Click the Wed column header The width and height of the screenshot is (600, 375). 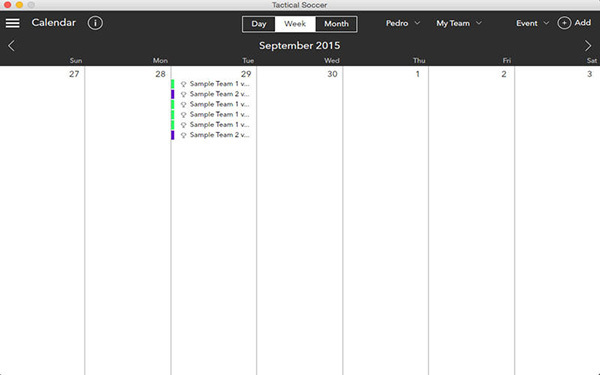[332, 60]
